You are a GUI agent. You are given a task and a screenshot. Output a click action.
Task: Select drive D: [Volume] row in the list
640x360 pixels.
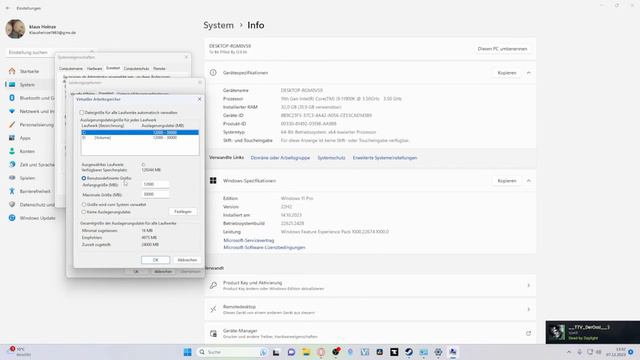pos(140,138)
